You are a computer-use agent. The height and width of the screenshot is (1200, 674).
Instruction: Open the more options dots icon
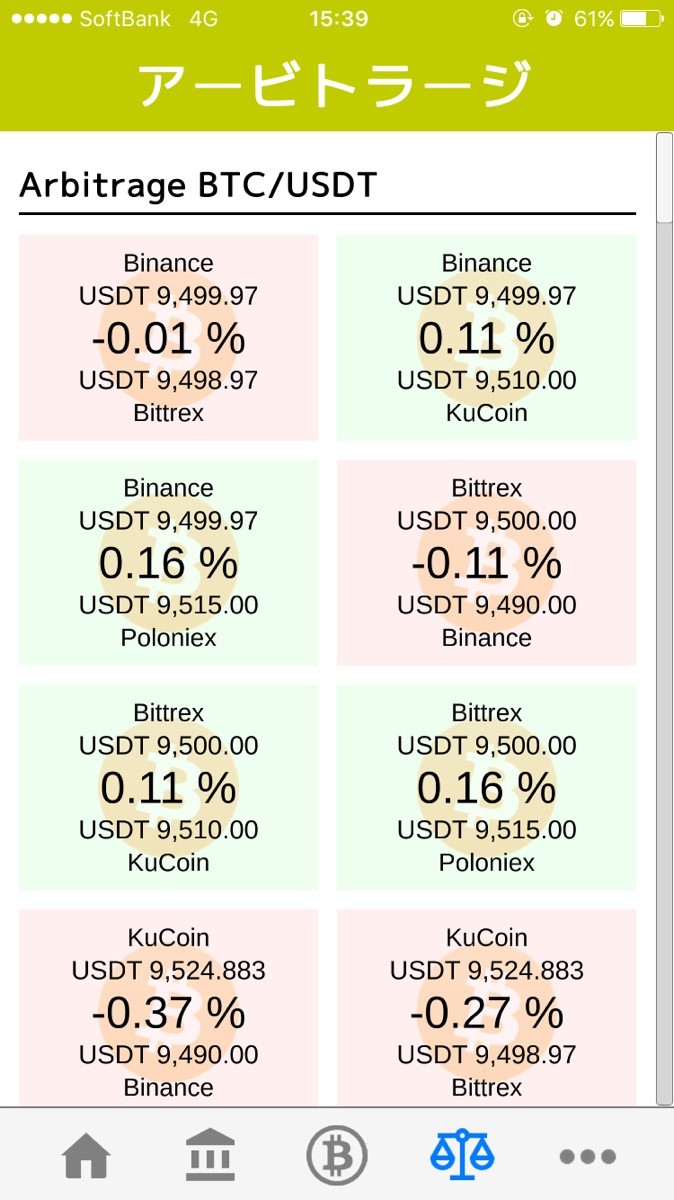(587, 1157)
